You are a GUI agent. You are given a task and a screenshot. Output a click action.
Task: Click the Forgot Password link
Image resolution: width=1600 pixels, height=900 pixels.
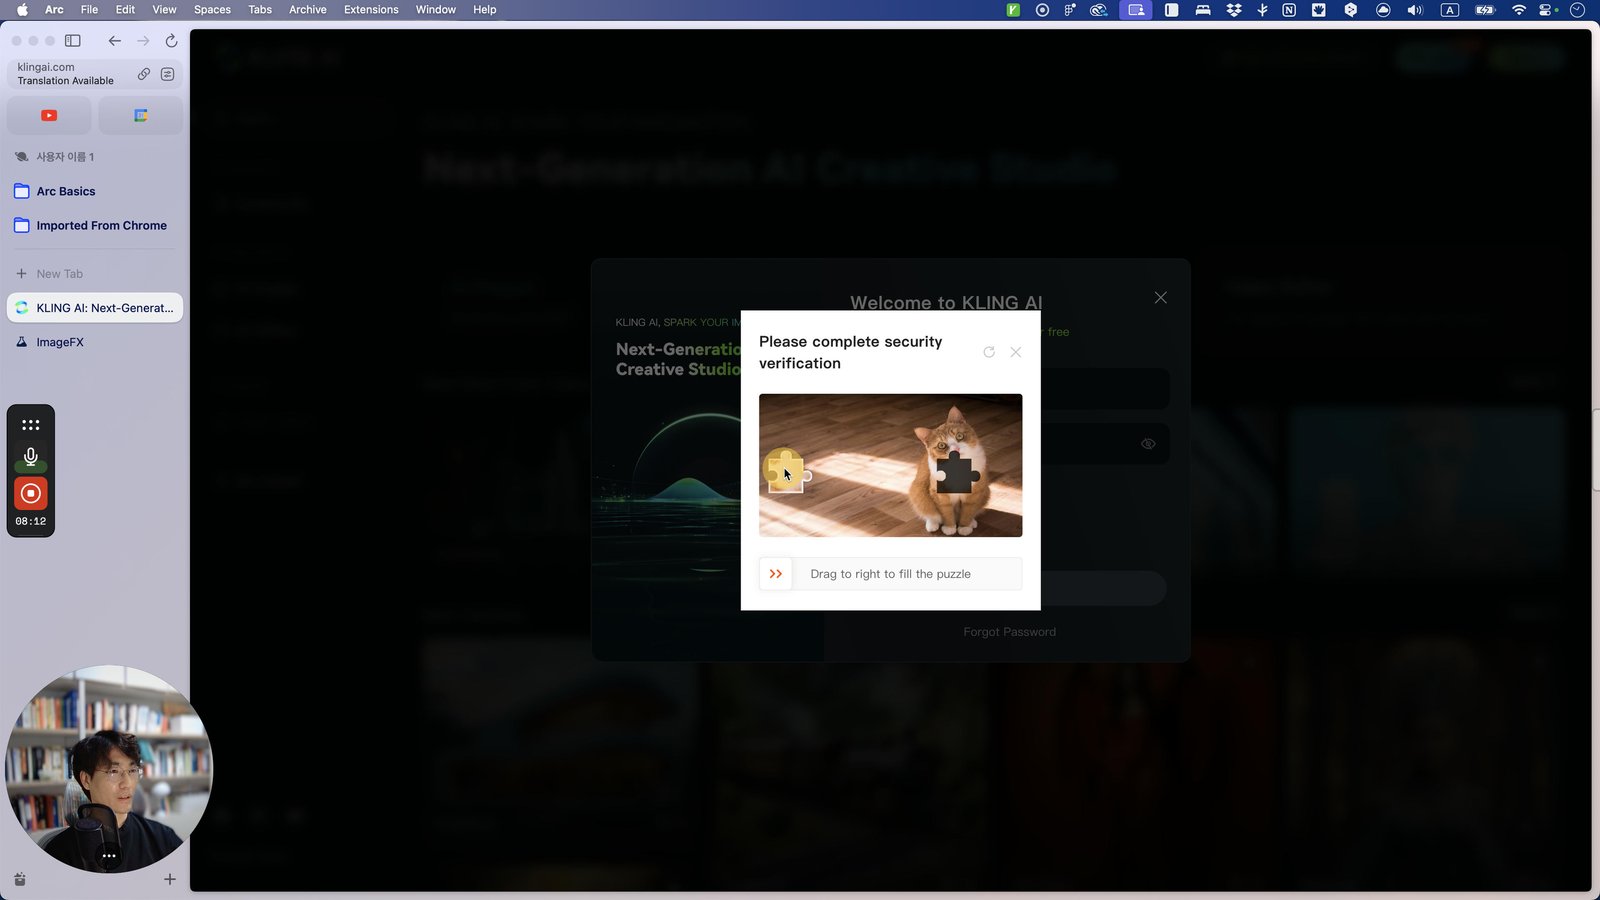tap(1009, 632)
